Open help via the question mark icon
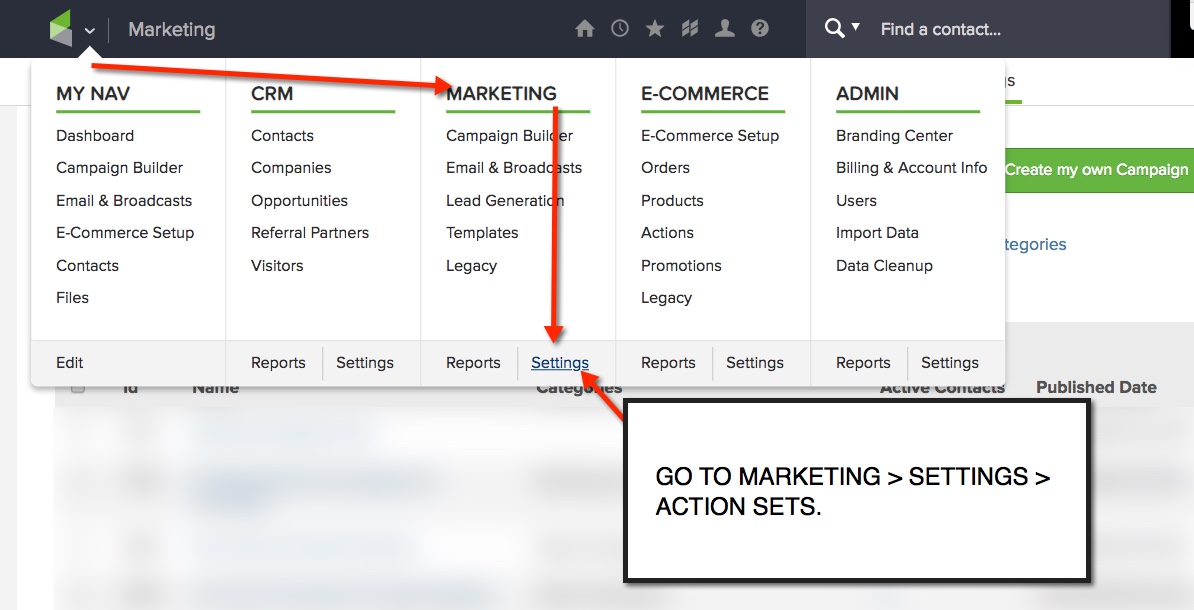The width and height of the screenshot is (1194, 610). tap(760, 28)
